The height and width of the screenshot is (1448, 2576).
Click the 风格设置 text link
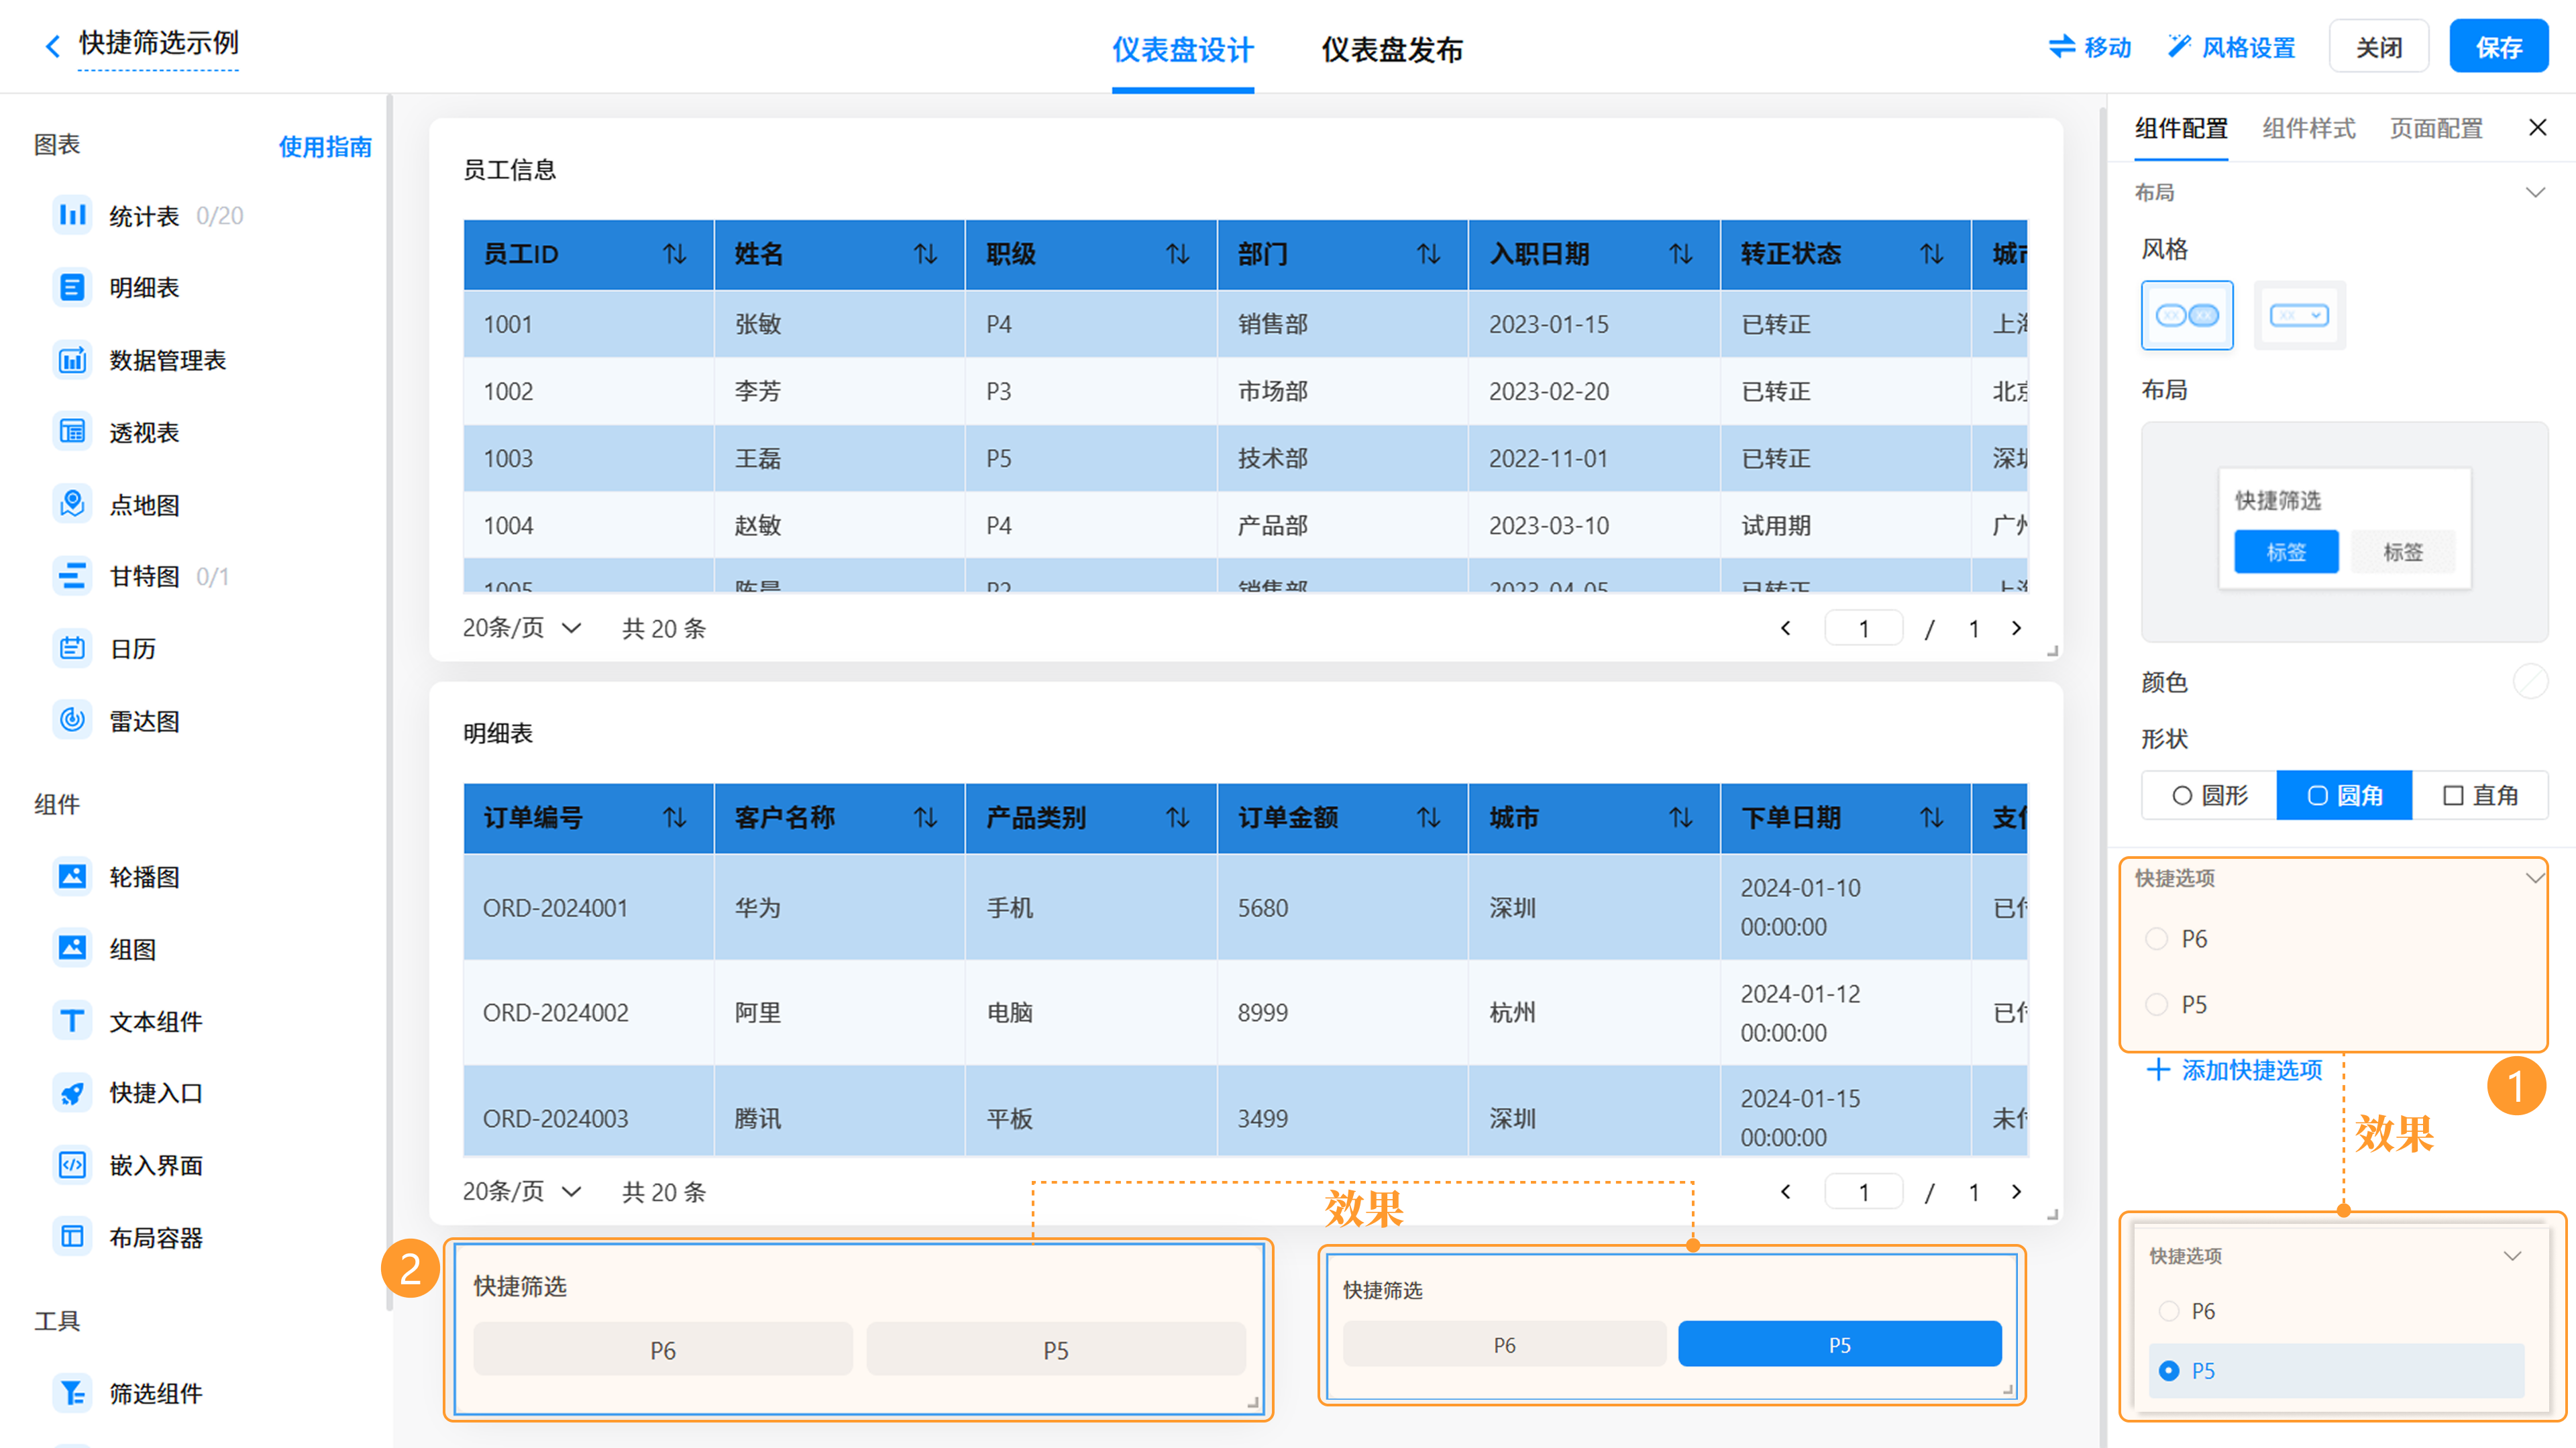(x=2249, y=47)
